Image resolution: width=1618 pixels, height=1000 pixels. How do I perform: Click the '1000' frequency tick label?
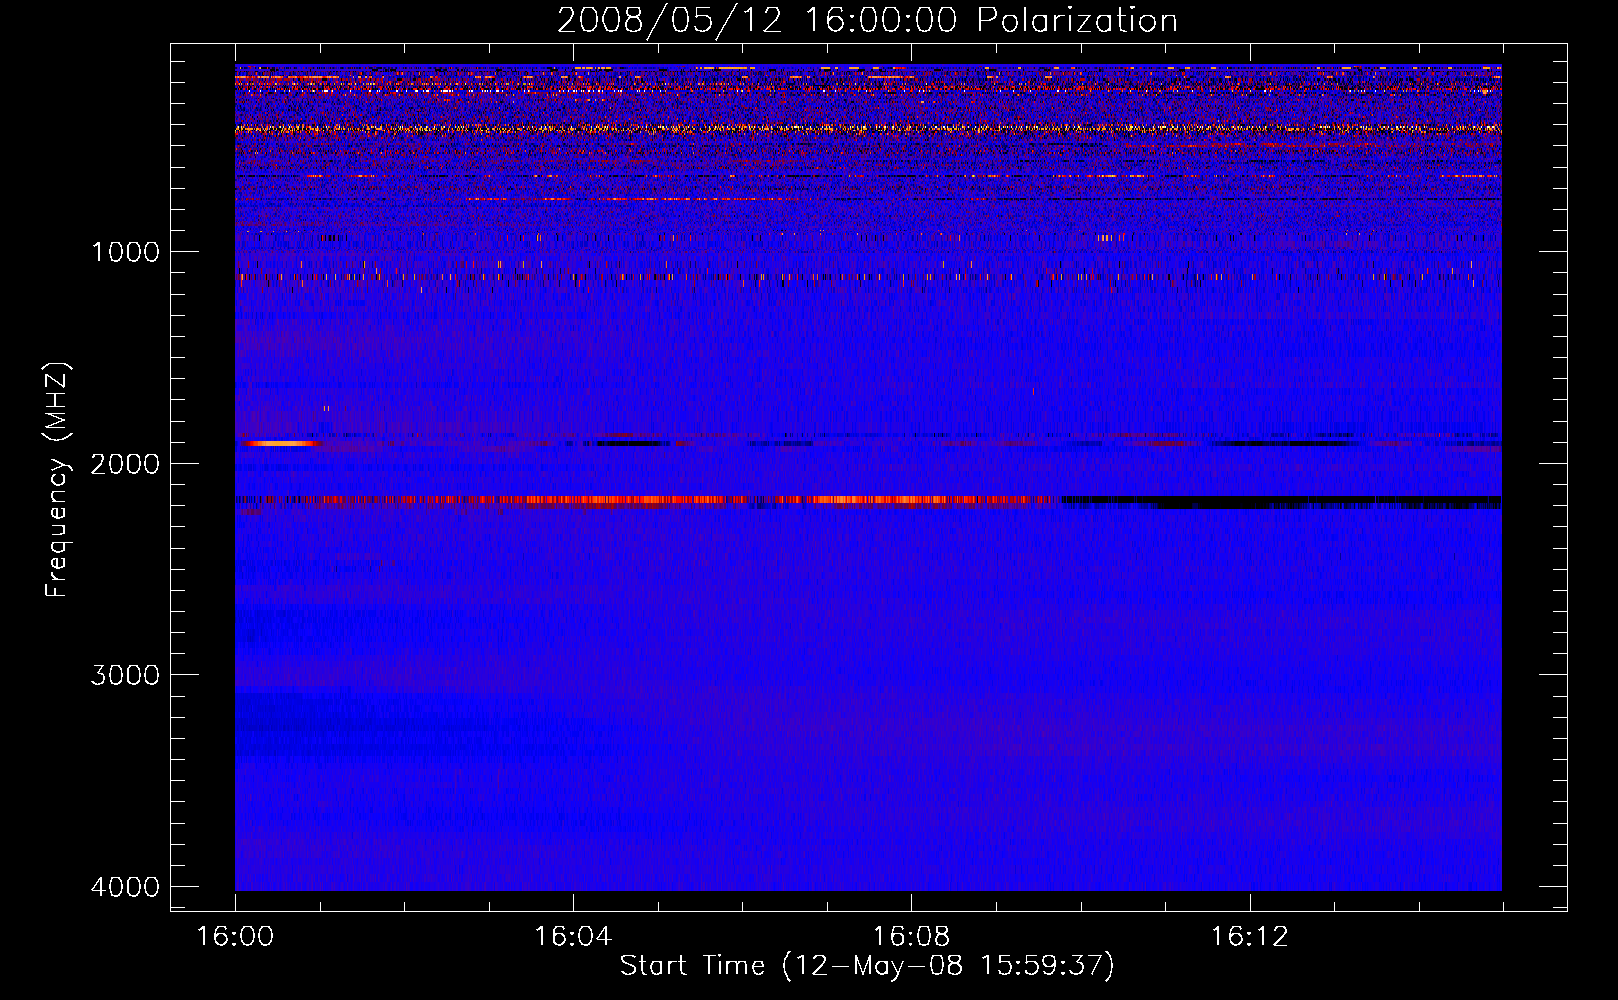pos(126,251)
